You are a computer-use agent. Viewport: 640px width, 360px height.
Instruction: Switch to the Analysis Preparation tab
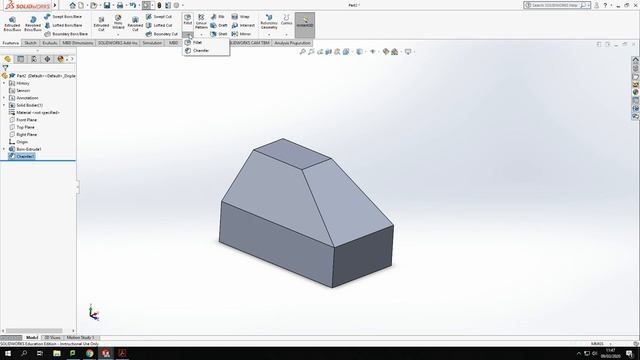coord(292,43)
